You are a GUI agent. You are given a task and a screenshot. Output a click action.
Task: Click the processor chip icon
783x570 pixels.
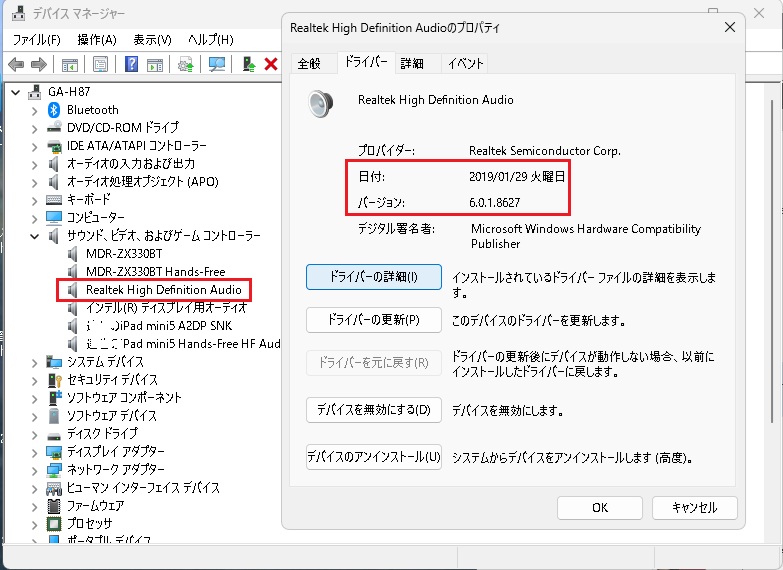[x=54, y=524]
